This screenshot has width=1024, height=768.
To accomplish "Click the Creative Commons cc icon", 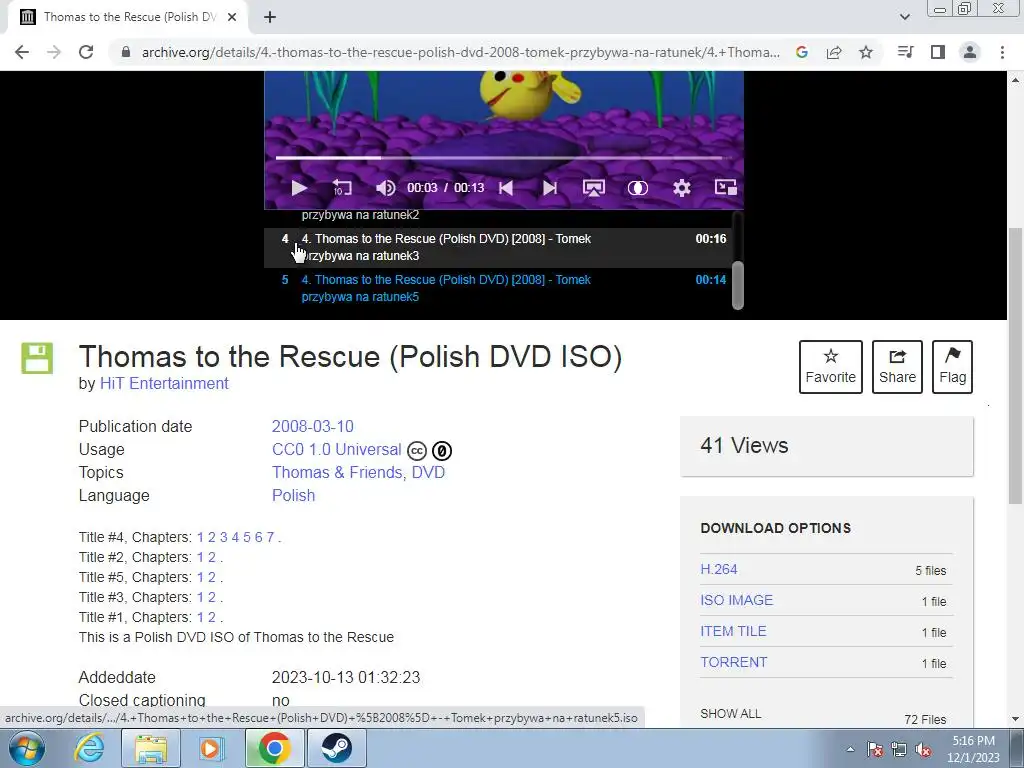I will click(417, 451).
